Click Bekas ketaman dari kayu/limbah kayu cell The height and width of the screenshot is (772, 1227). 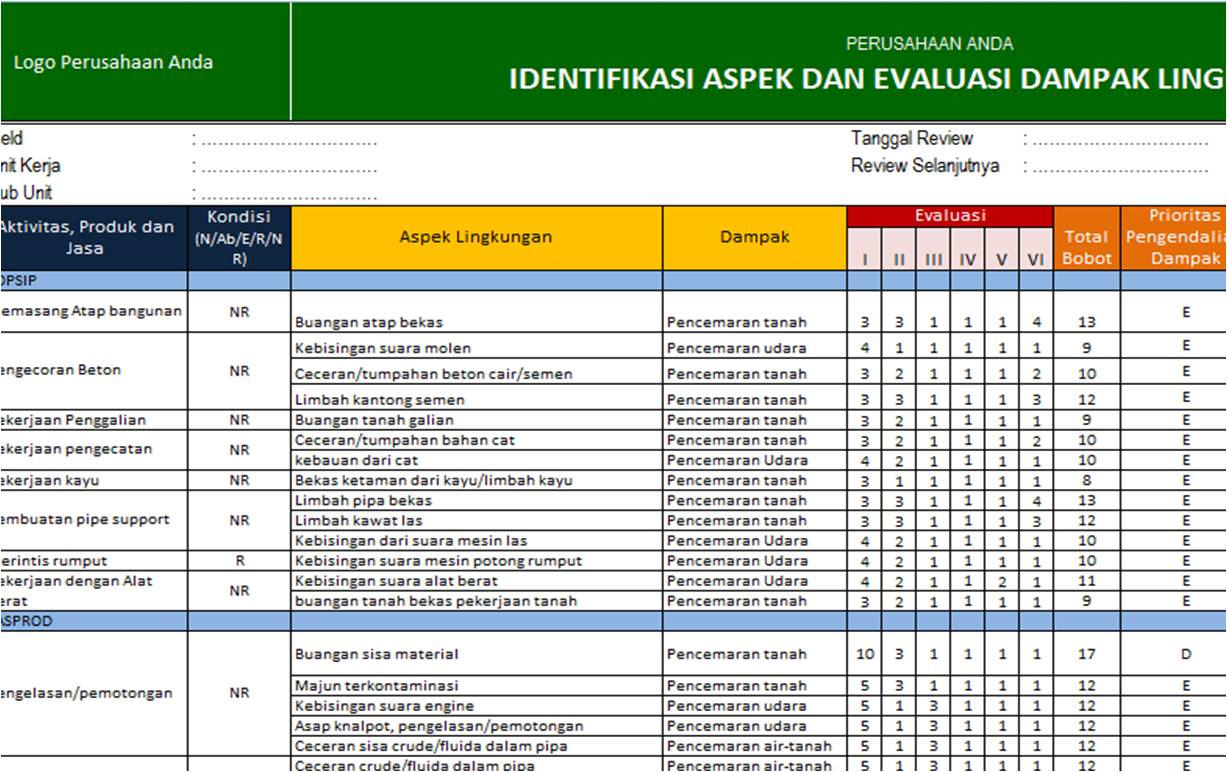[x=476, y=480]
